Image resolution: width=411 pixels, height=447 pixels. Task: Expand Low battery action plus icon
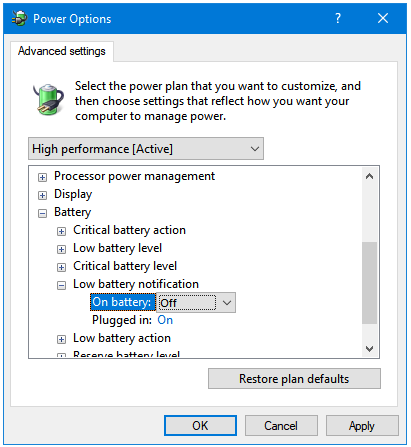(61, 339)
